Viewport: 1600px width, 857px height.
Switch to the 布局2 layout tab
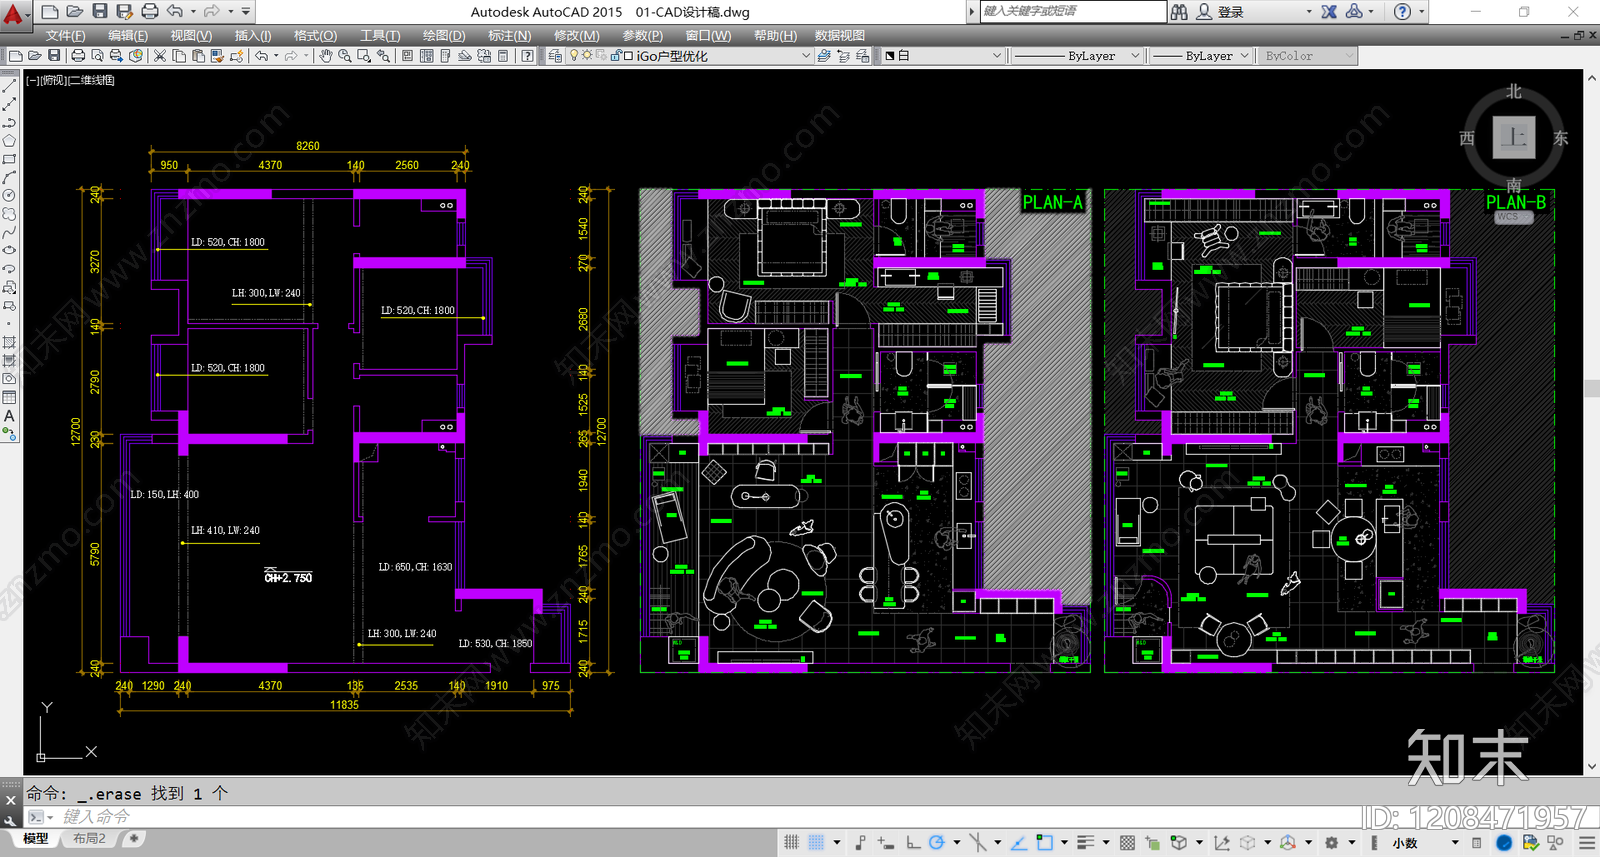click(x=89, y=838)
